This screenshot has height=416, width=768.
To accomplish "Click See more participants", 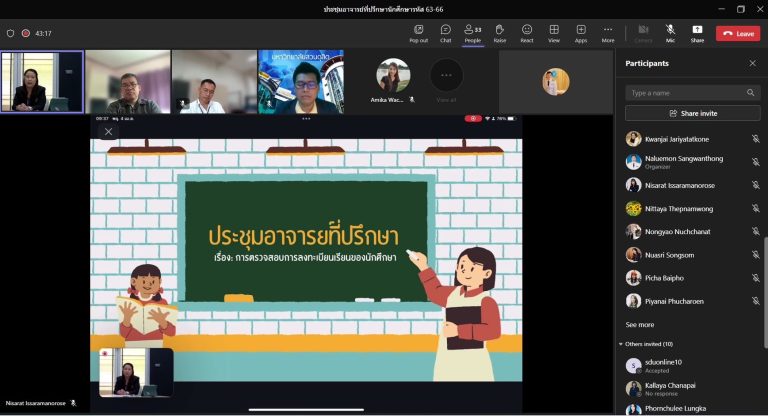I will tap(640, 324).
